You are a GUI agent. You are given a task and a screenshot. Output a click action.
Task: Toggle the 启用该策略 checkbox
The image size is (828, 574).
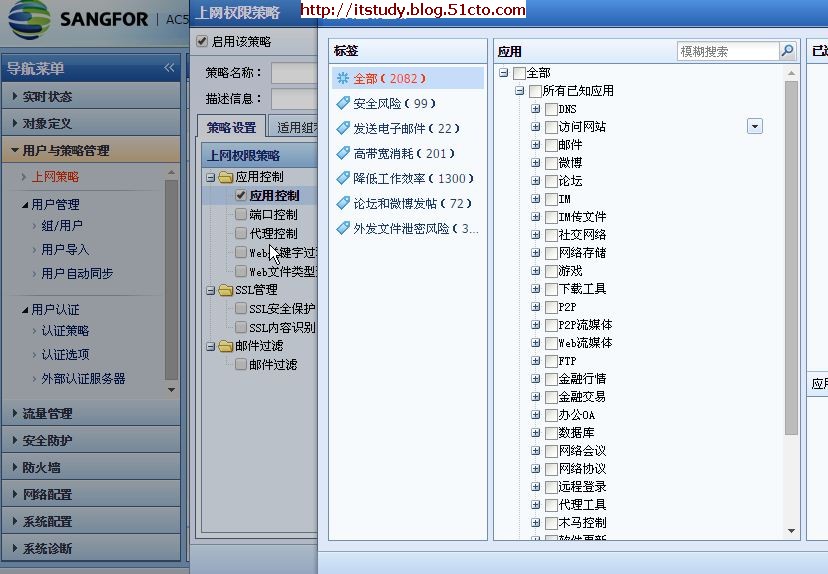[x=202, y=41]
